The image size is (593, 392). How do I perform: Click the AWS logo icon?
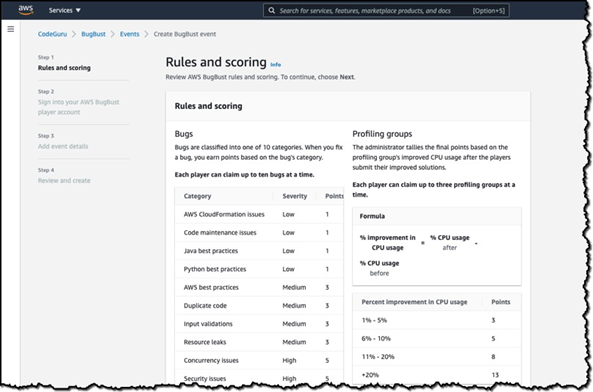pos(26,10)
